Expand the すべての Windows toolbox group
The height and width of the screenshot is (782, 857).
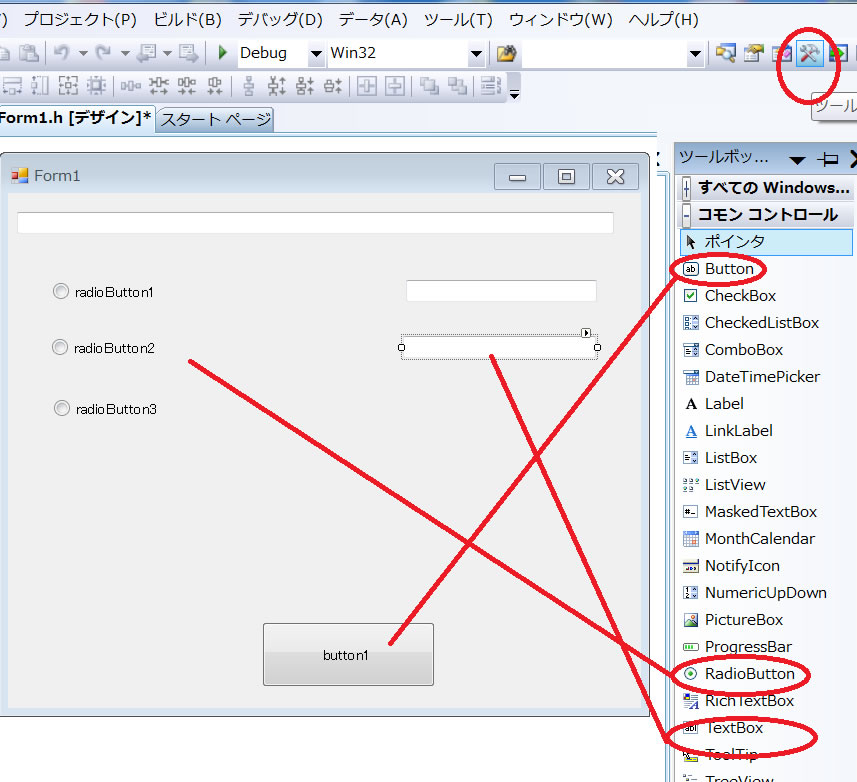[688, 188]
